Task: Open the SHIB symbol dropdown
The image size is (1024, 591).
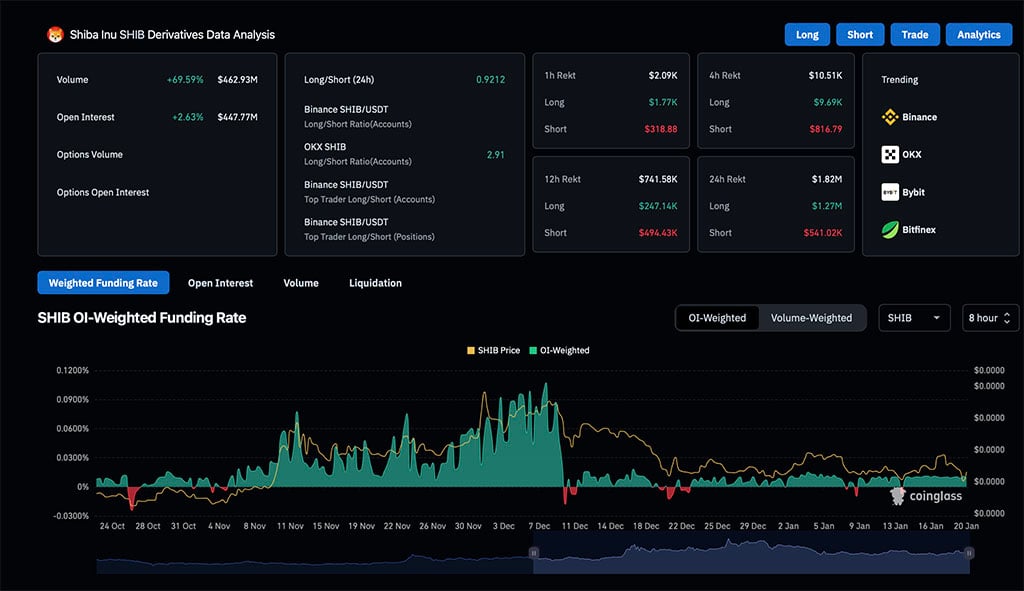Action: point(913,317)
